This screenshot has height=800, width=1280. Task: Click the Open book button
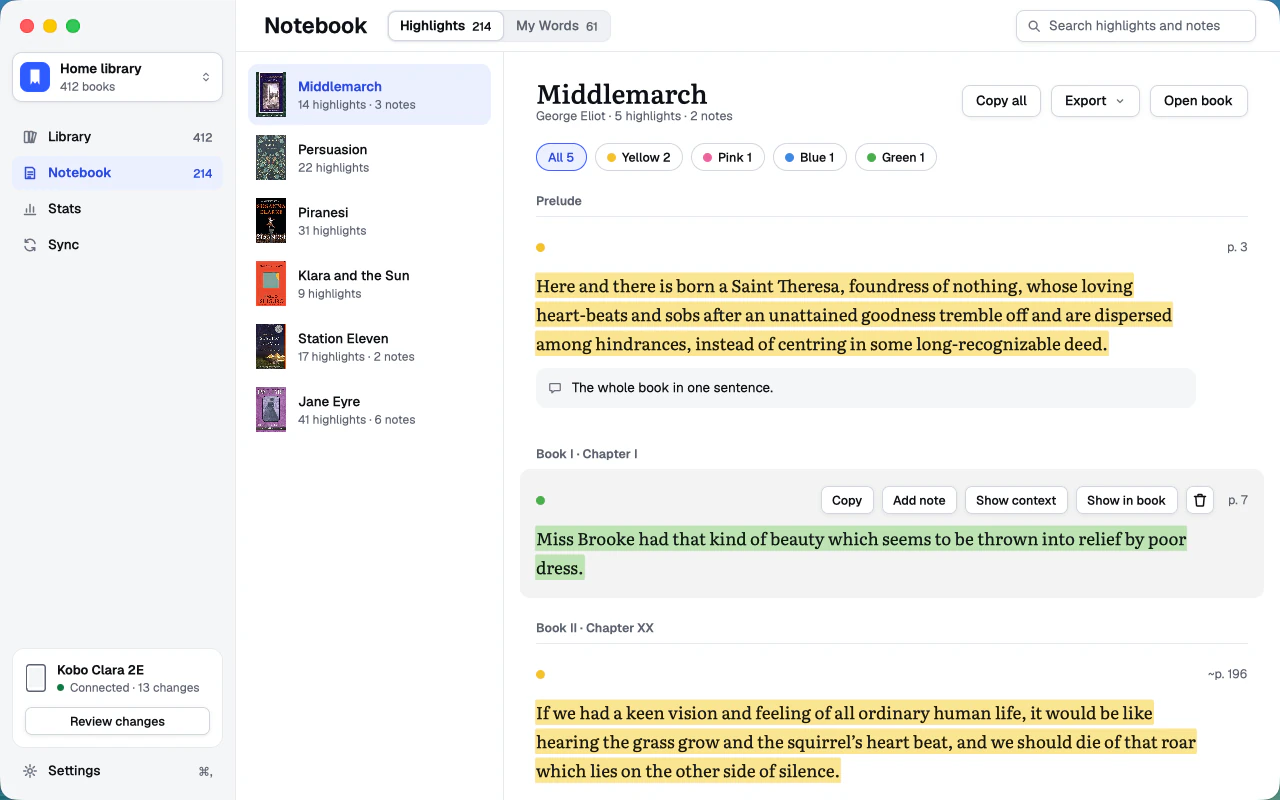[1198, 101]
